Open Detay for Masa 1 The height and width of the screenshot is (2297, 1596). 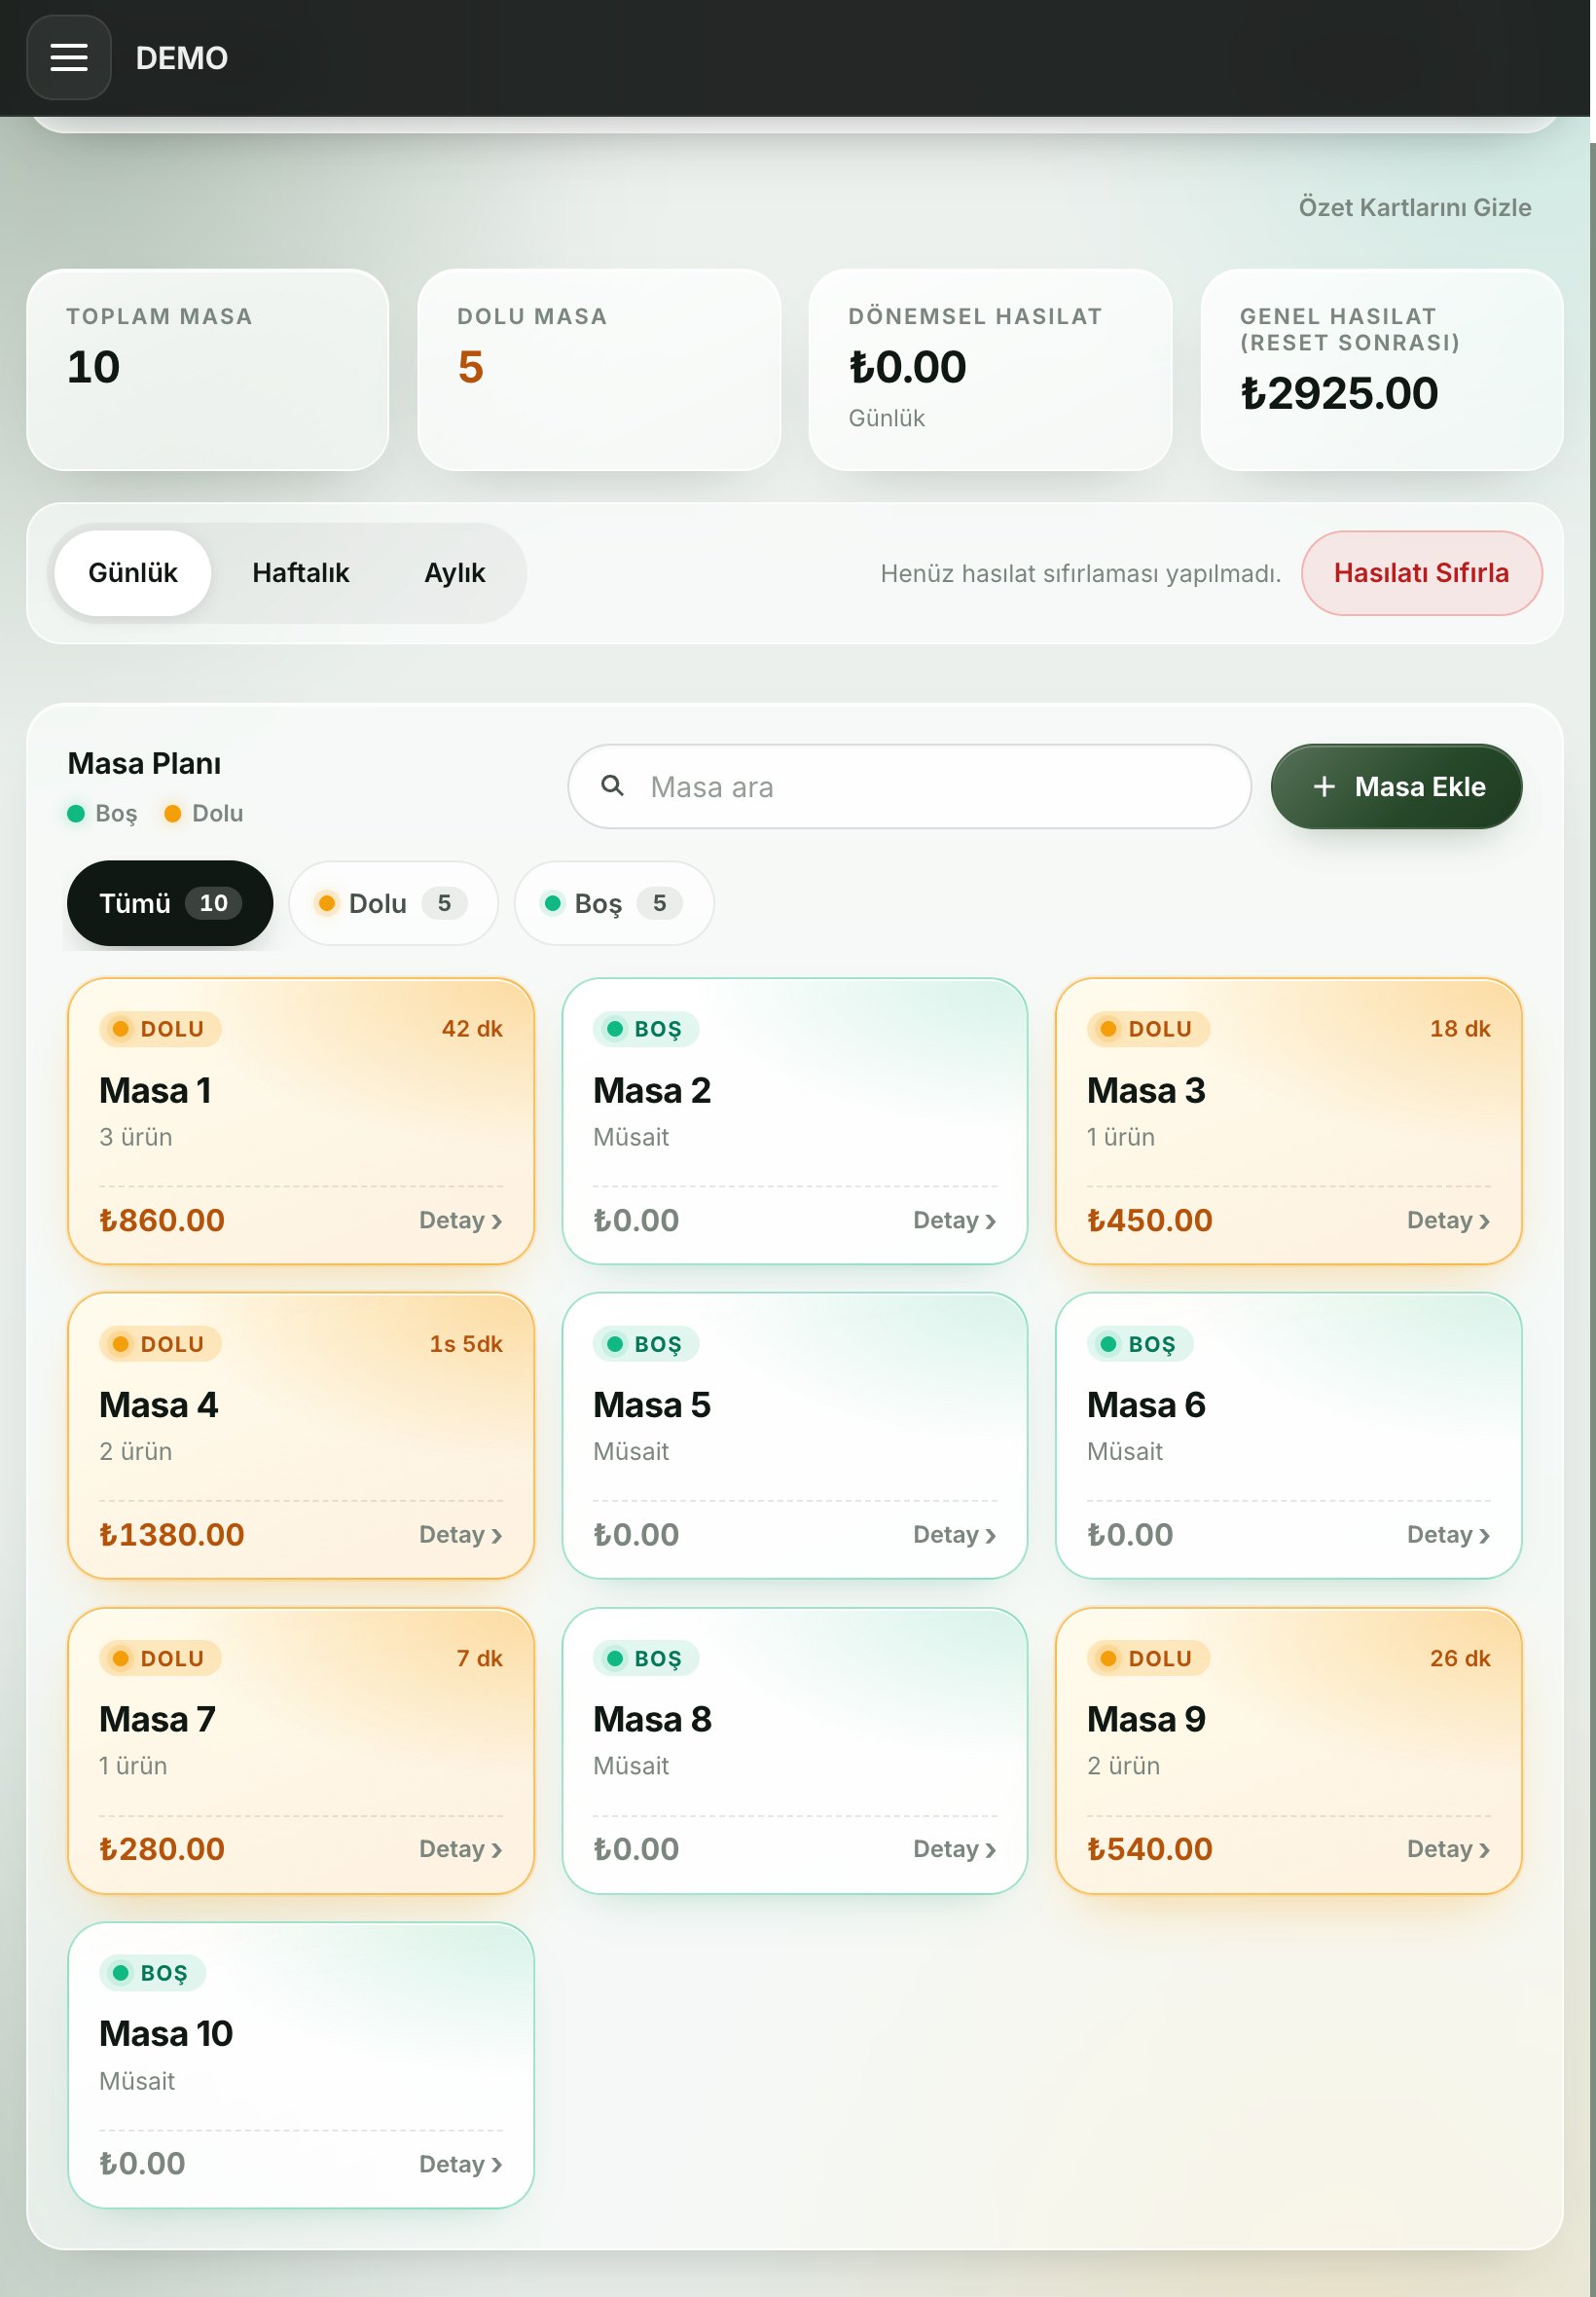[460, 1220]
